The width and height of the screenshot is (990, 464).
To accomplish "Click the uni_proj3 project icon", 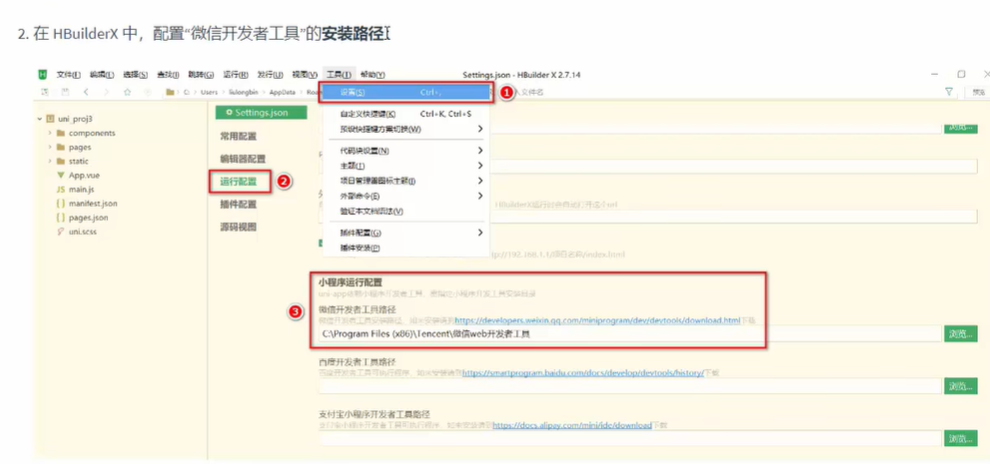I will 51,119.
